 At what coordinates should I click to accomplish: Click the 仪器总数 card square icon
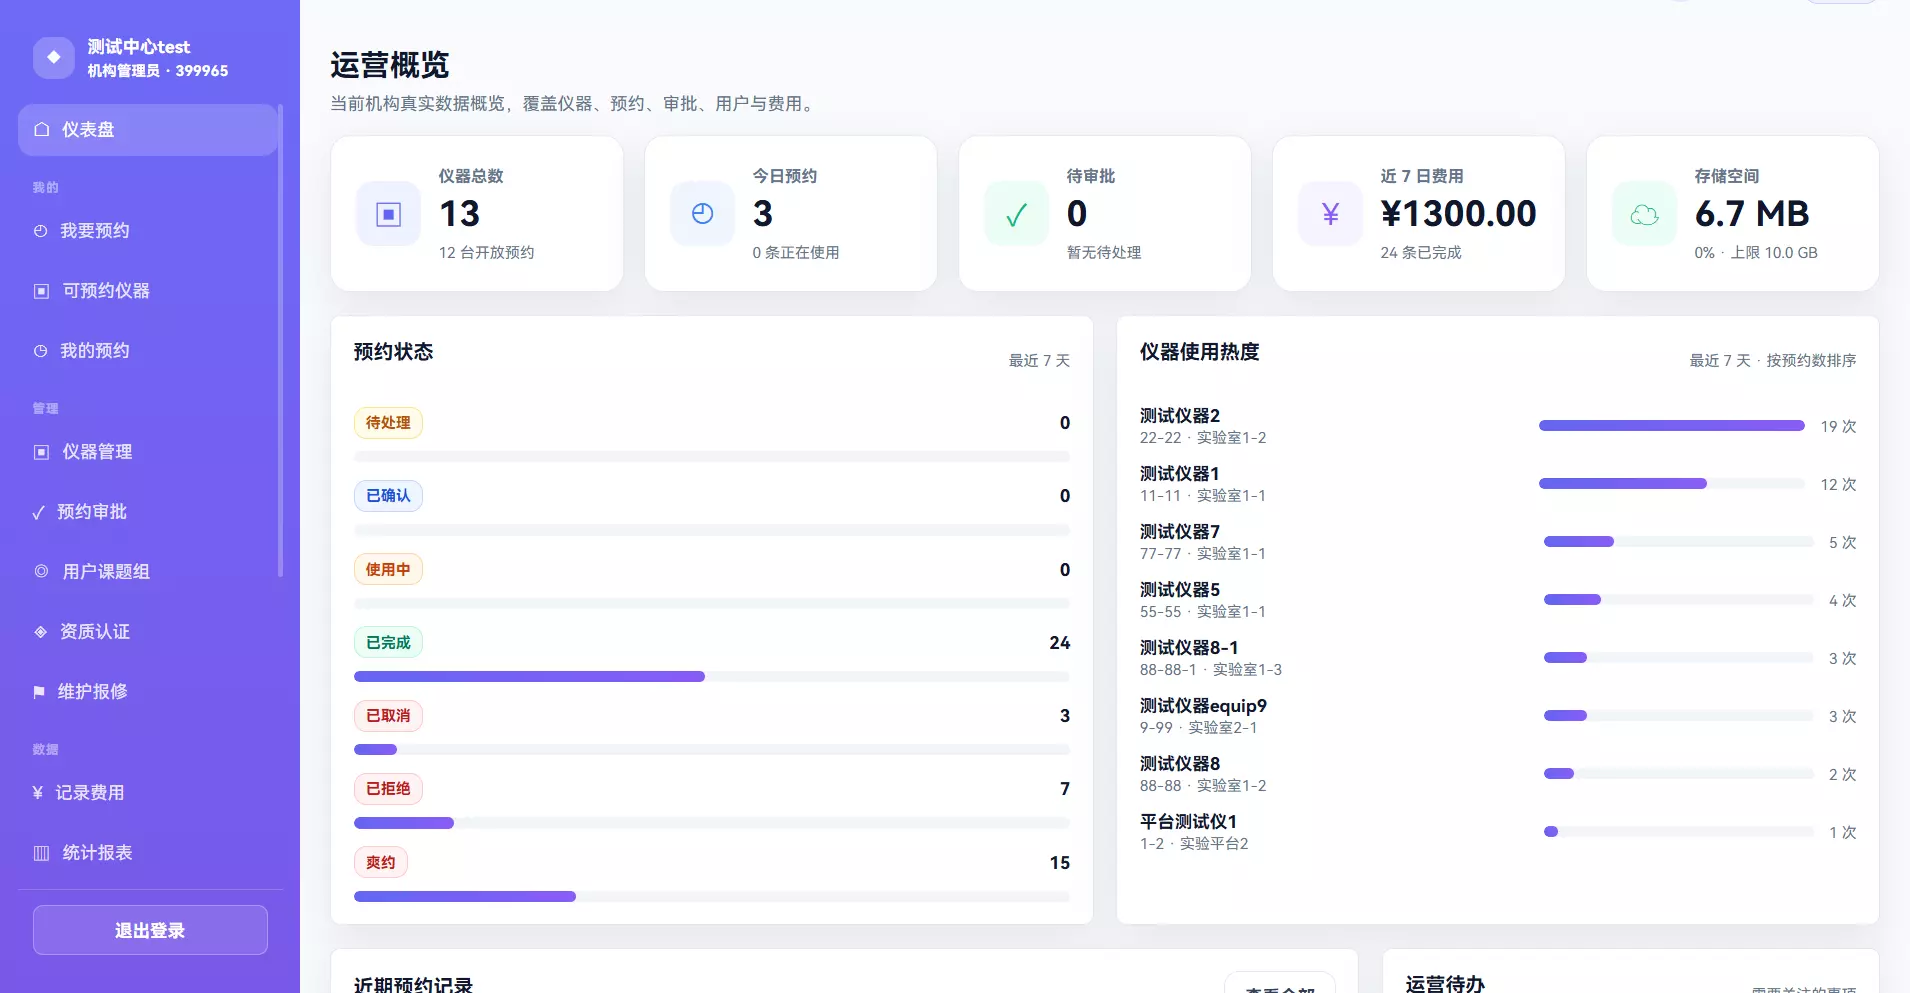click(389, 214)
